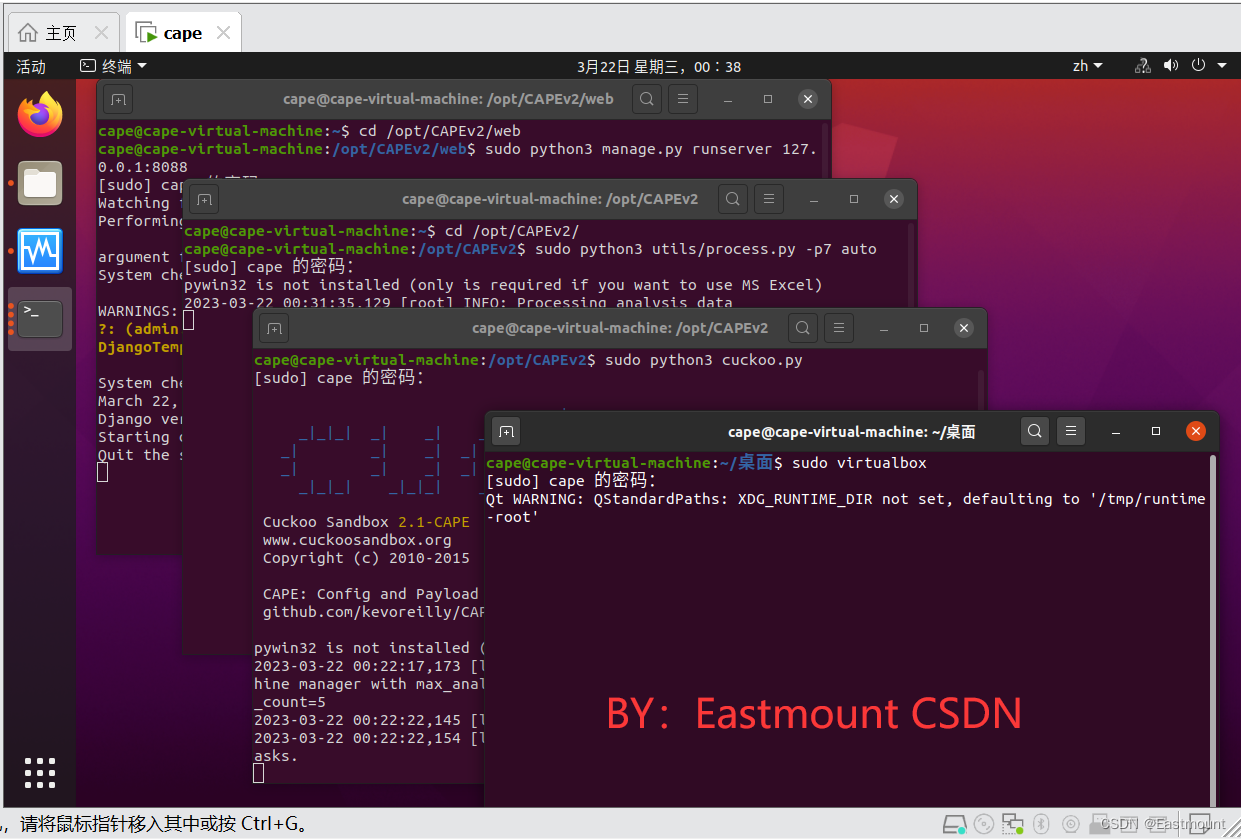The width and height of the screenshot is (1241, 839).
Task: Add a new tab in the /opt/CAPEv2/web terminal
Action: 118,99
